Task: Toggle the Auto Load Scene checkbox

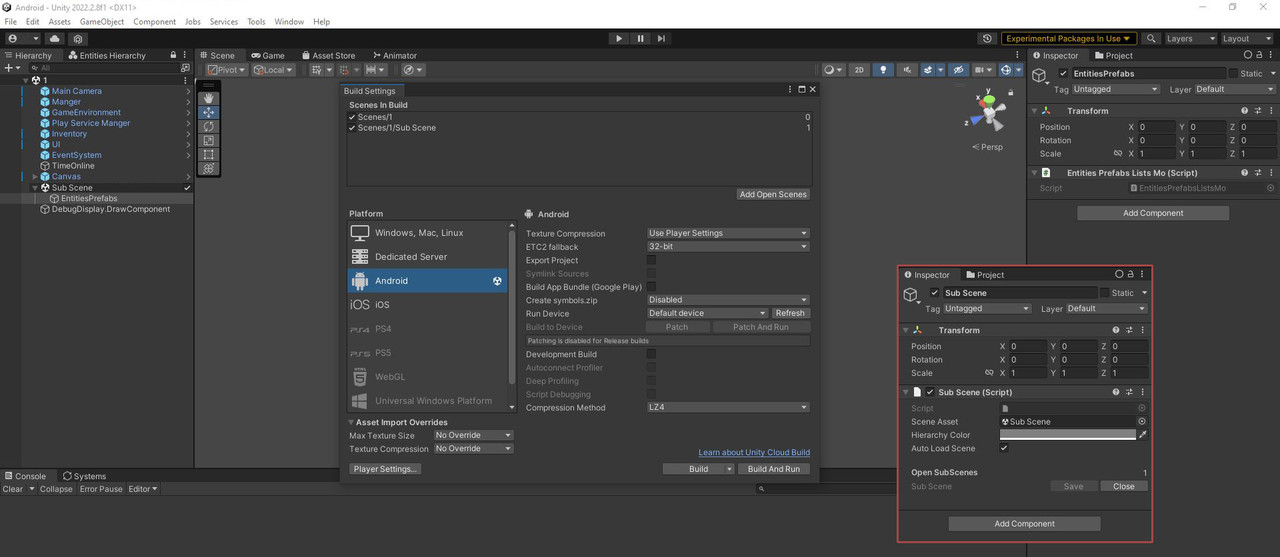Action: (1004, 448)
